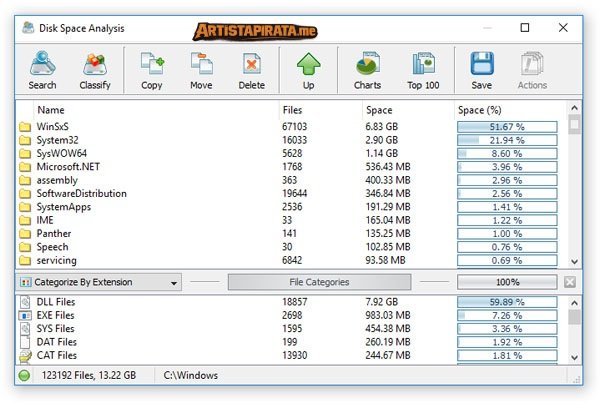The image size is (600, 403).
Task: Click the 51.67 % space bar
Action: (x=507, y=127)
